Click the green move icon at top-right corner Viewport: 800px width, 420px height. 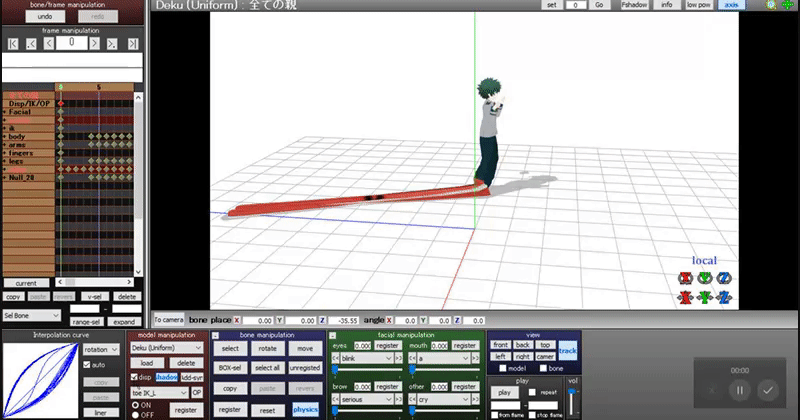tap(788, 5)
